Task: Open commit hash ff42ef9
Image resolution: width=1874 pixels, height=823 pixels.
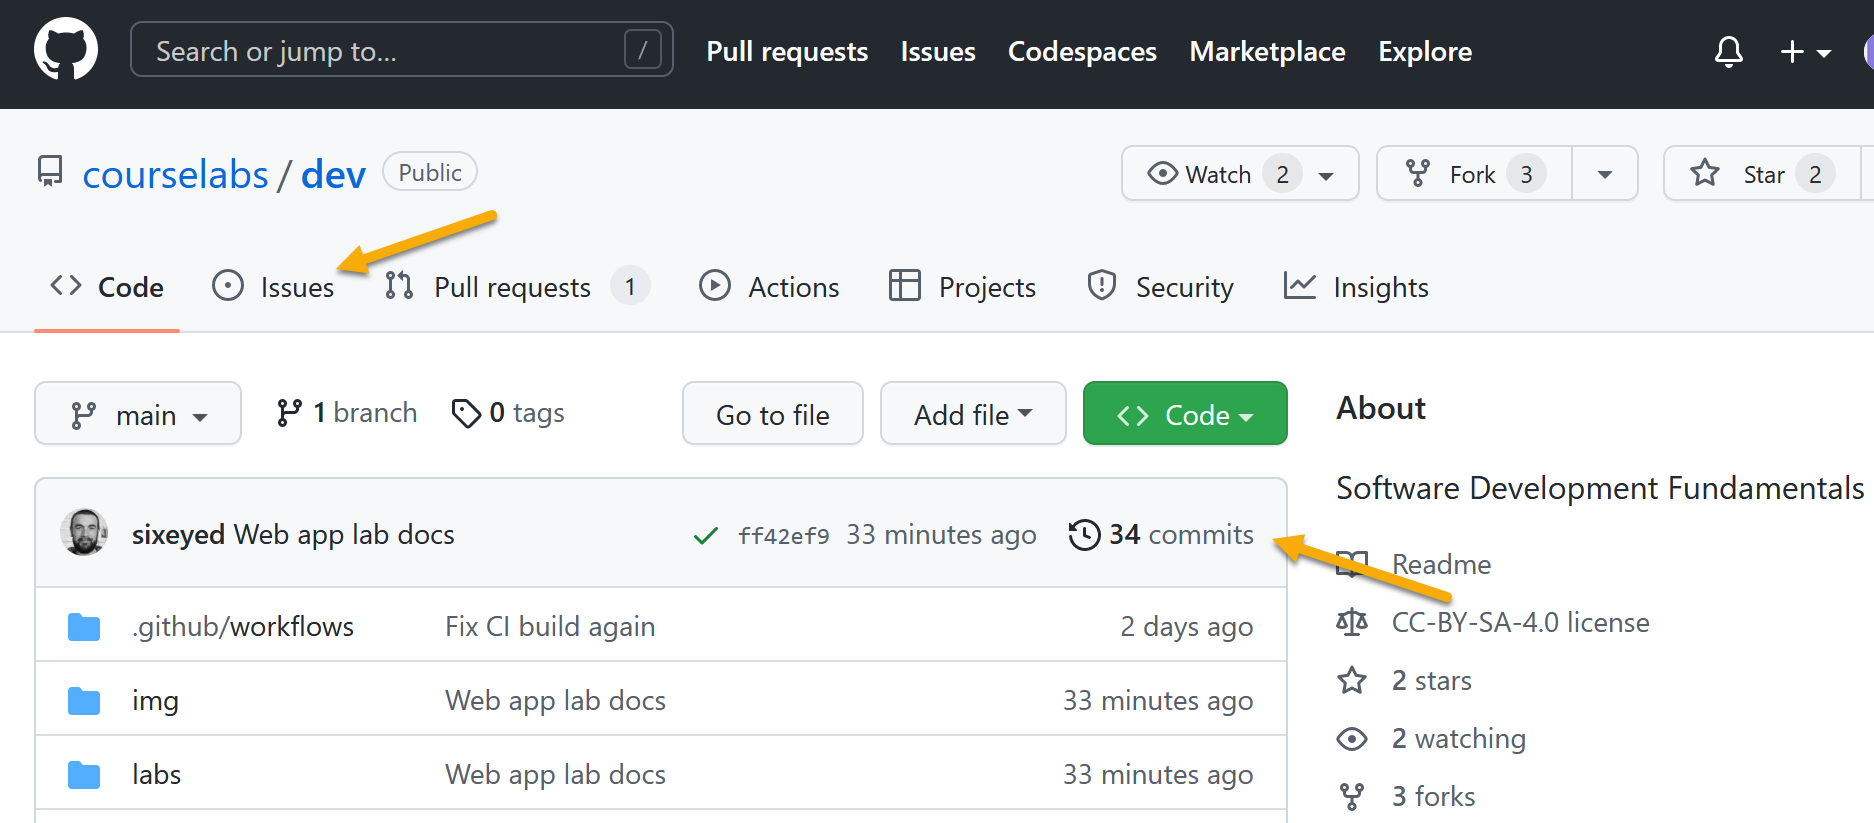Action: [x=784, y=536]
